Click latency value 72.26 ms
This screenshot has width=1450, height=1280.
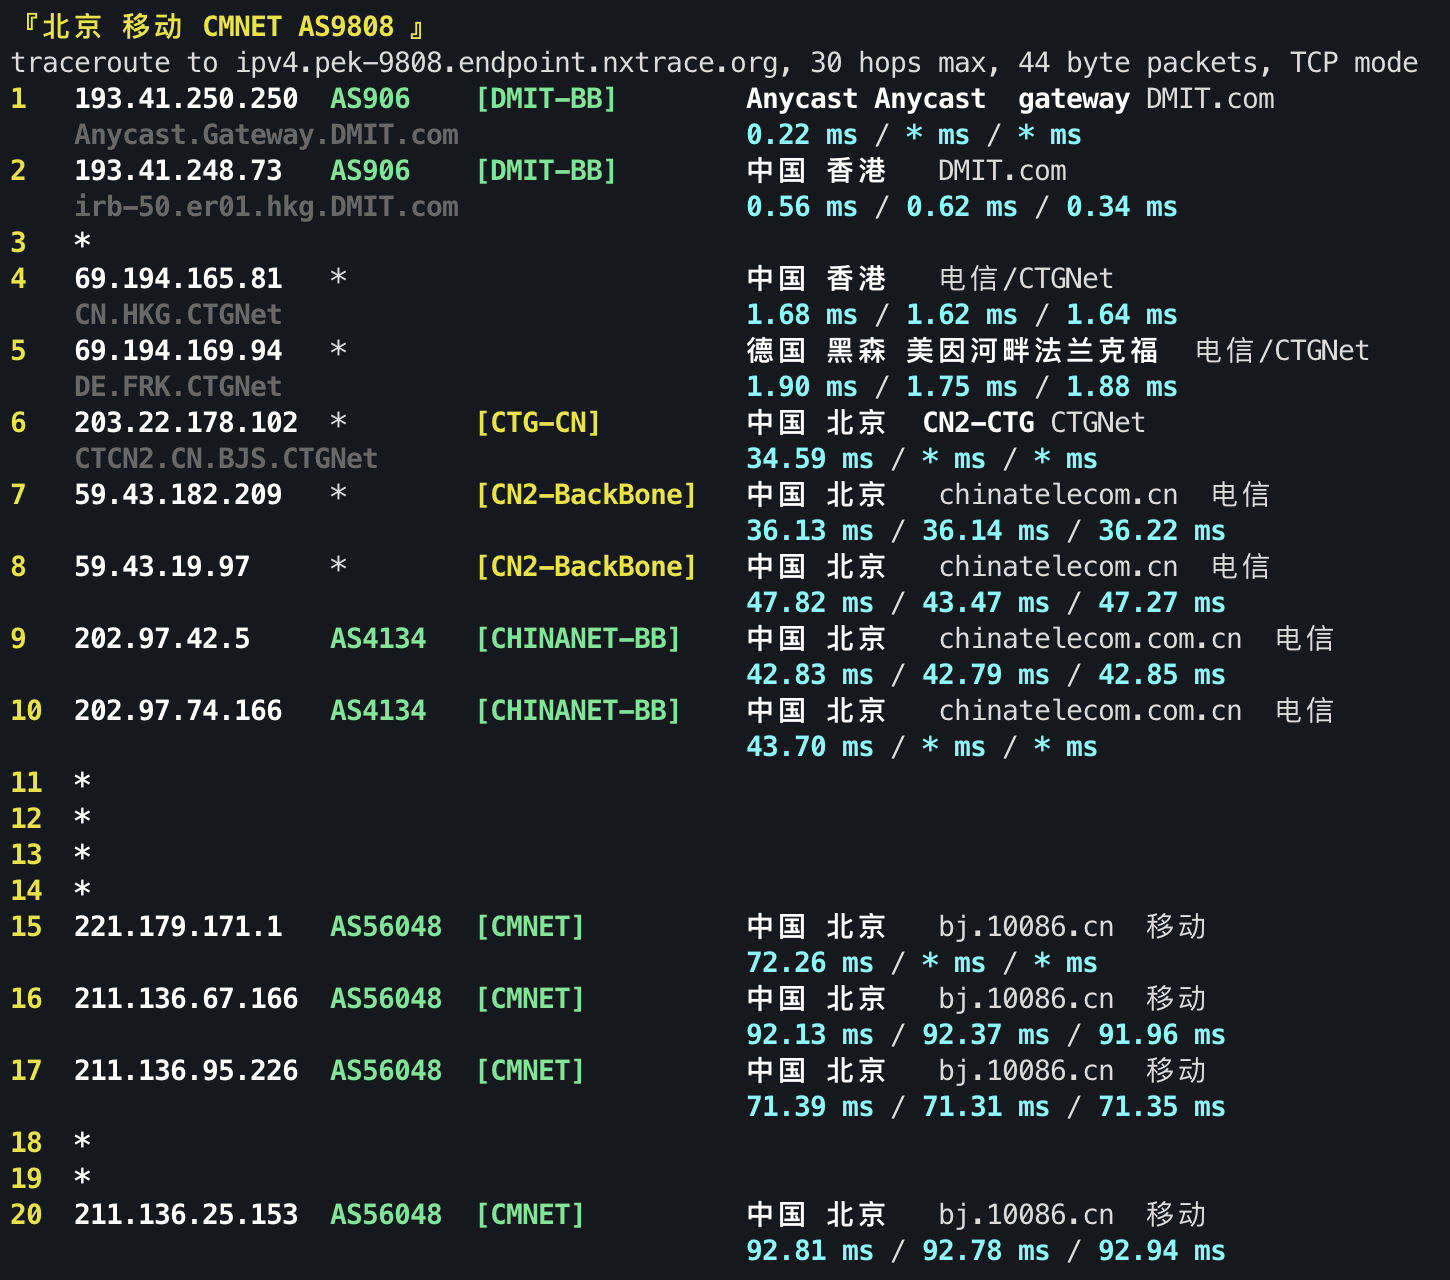coord(810,963)
